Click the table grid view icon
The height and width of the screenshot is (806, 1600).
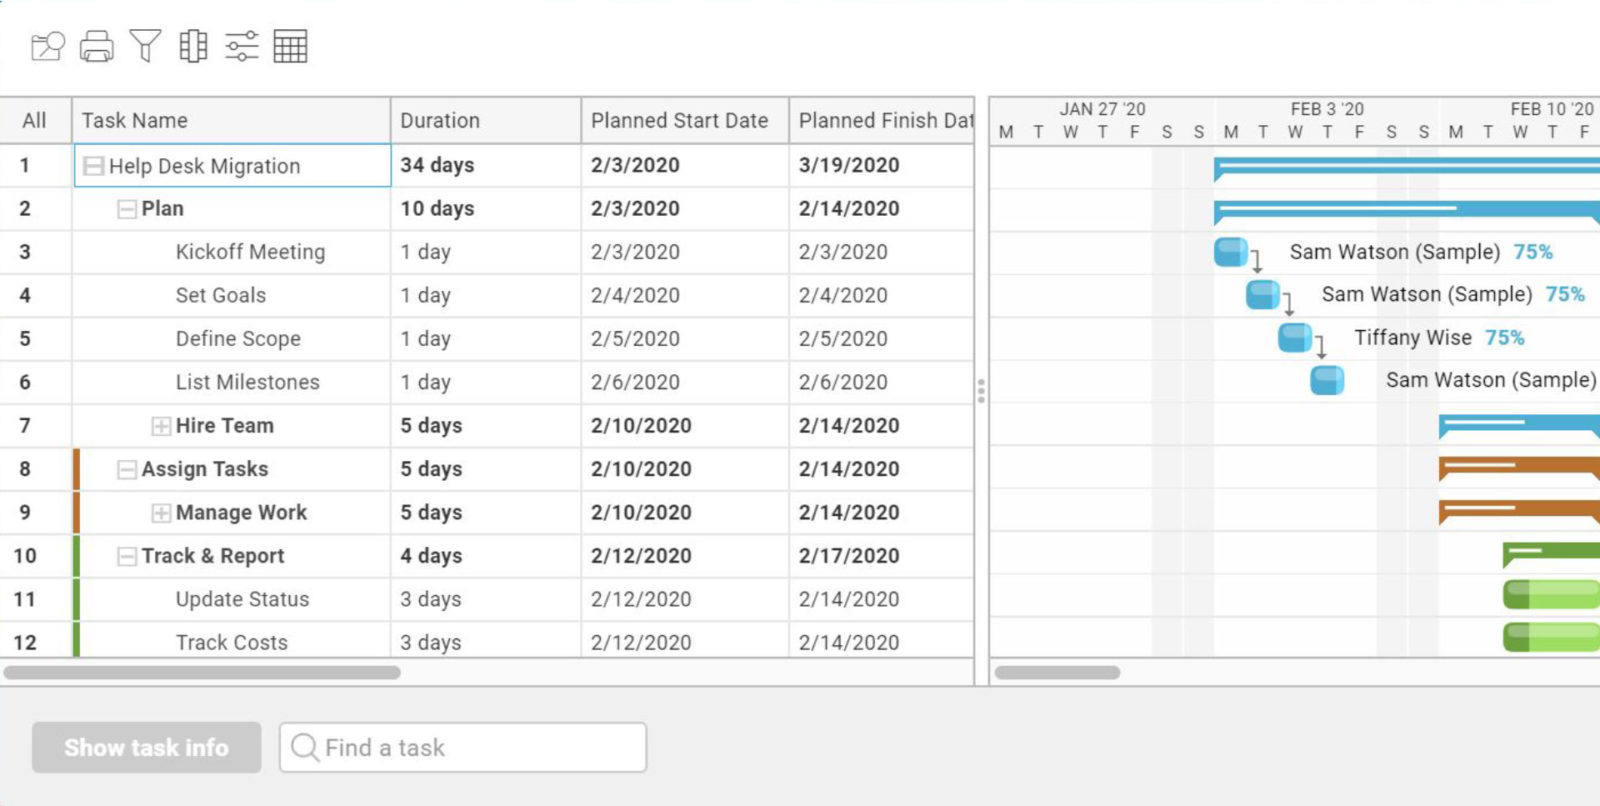290,46
